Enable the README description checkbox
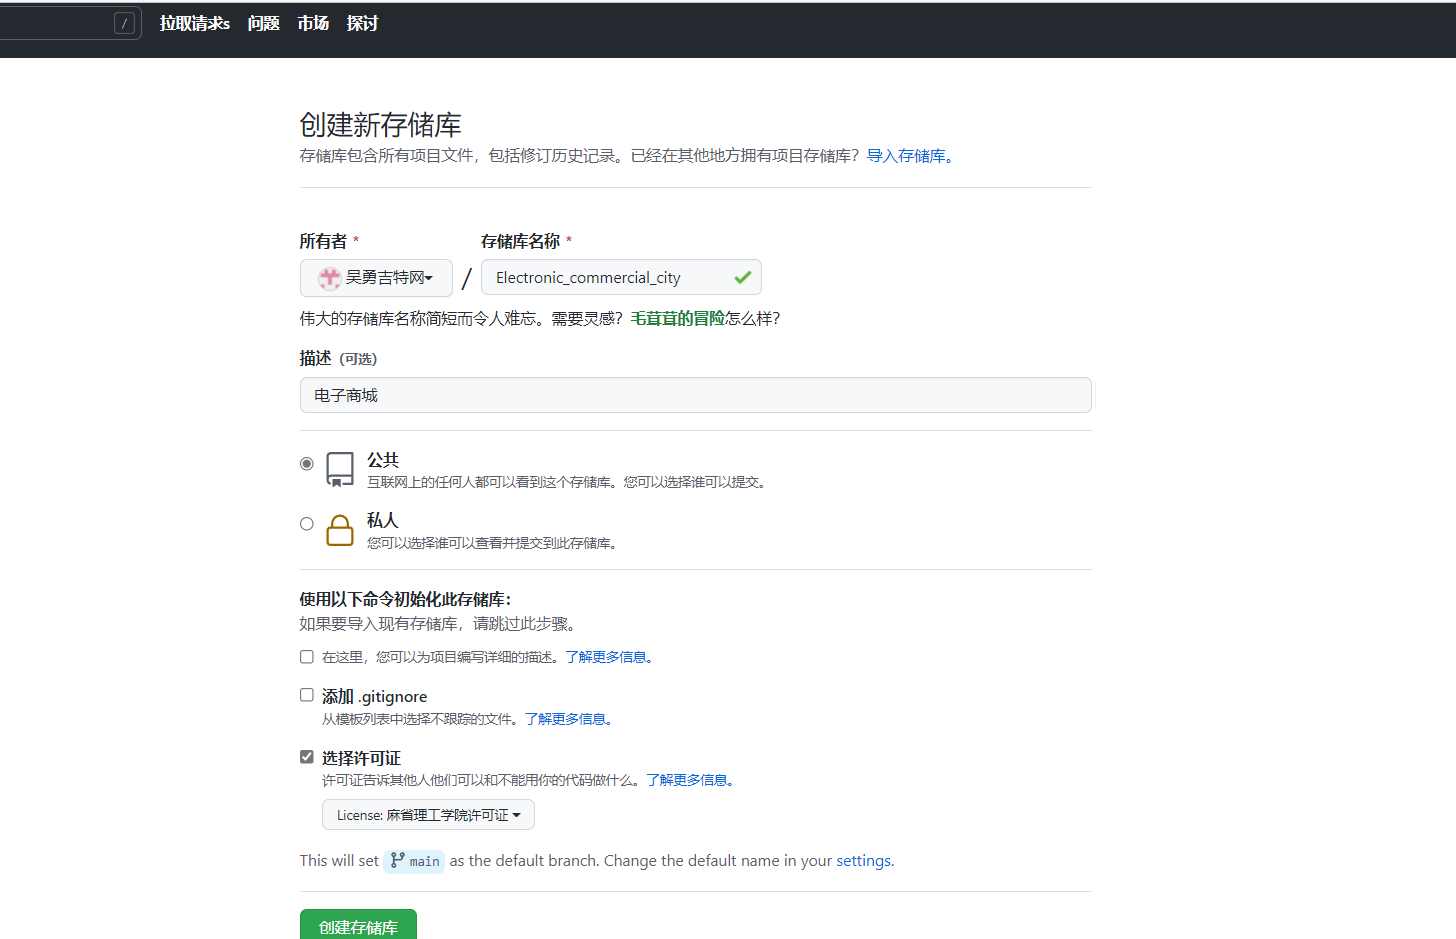Screen dimensions: 1456x939 (307, 657)
